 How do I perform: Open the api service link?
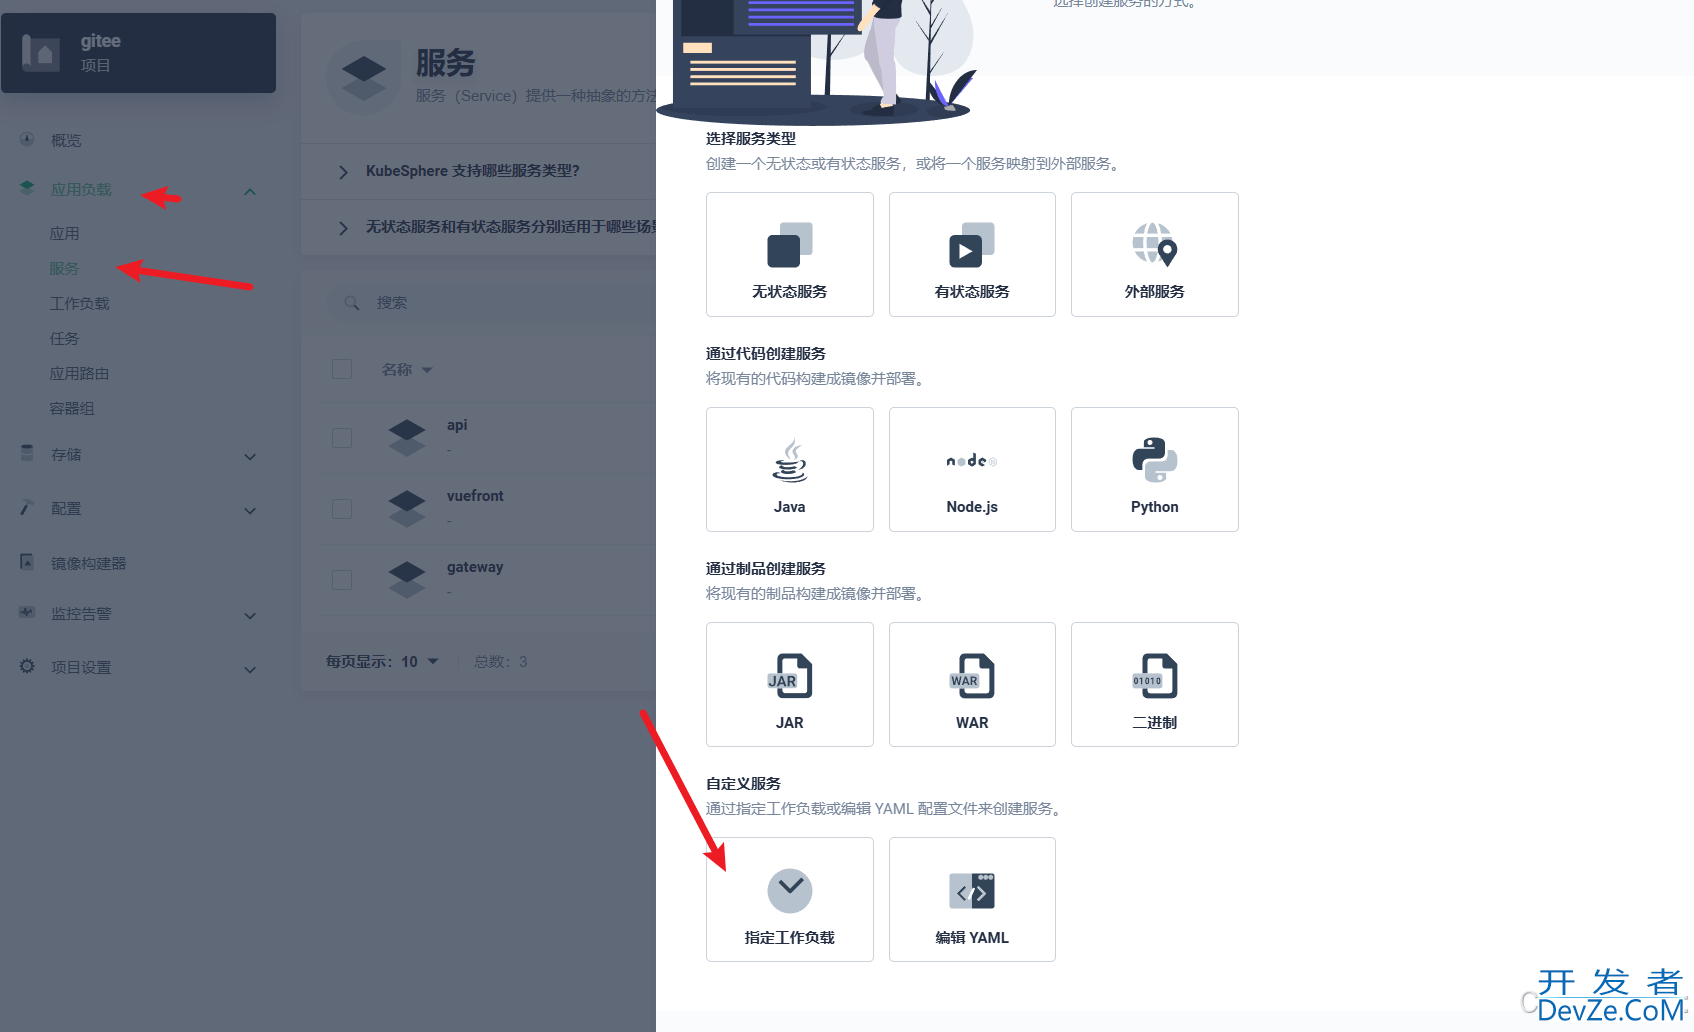click(457, 425)
